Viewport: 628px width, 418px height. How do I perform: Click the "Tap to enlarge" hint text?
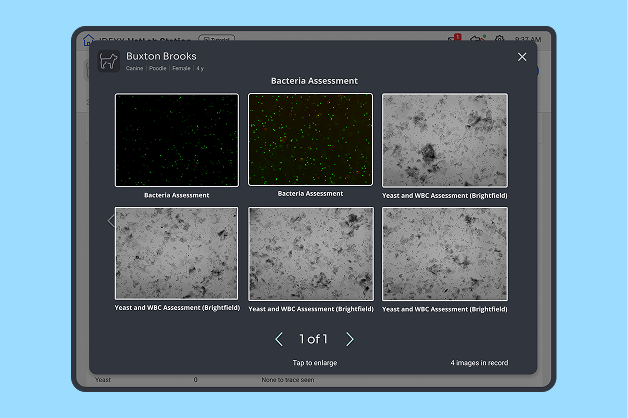point(314,362)
